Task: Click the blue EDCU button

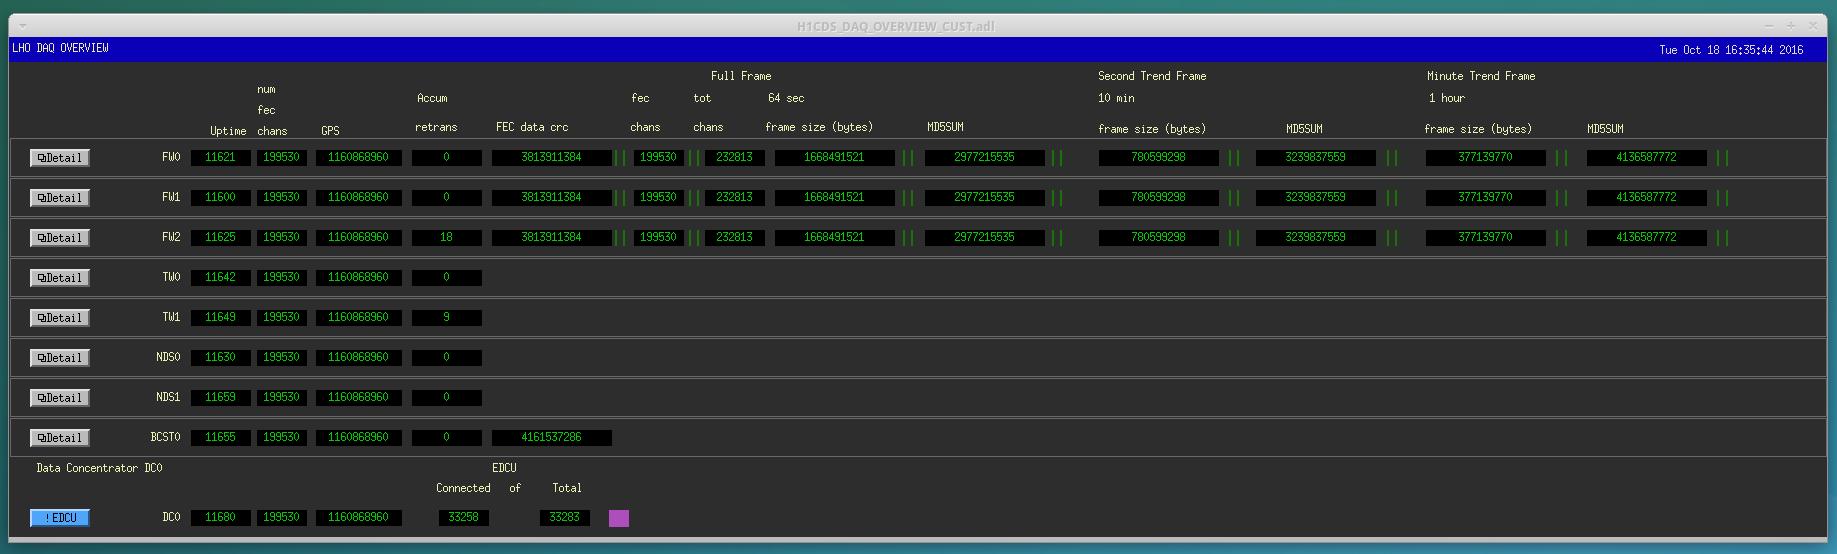Action: pyautogui.click(x=60, y=518)
